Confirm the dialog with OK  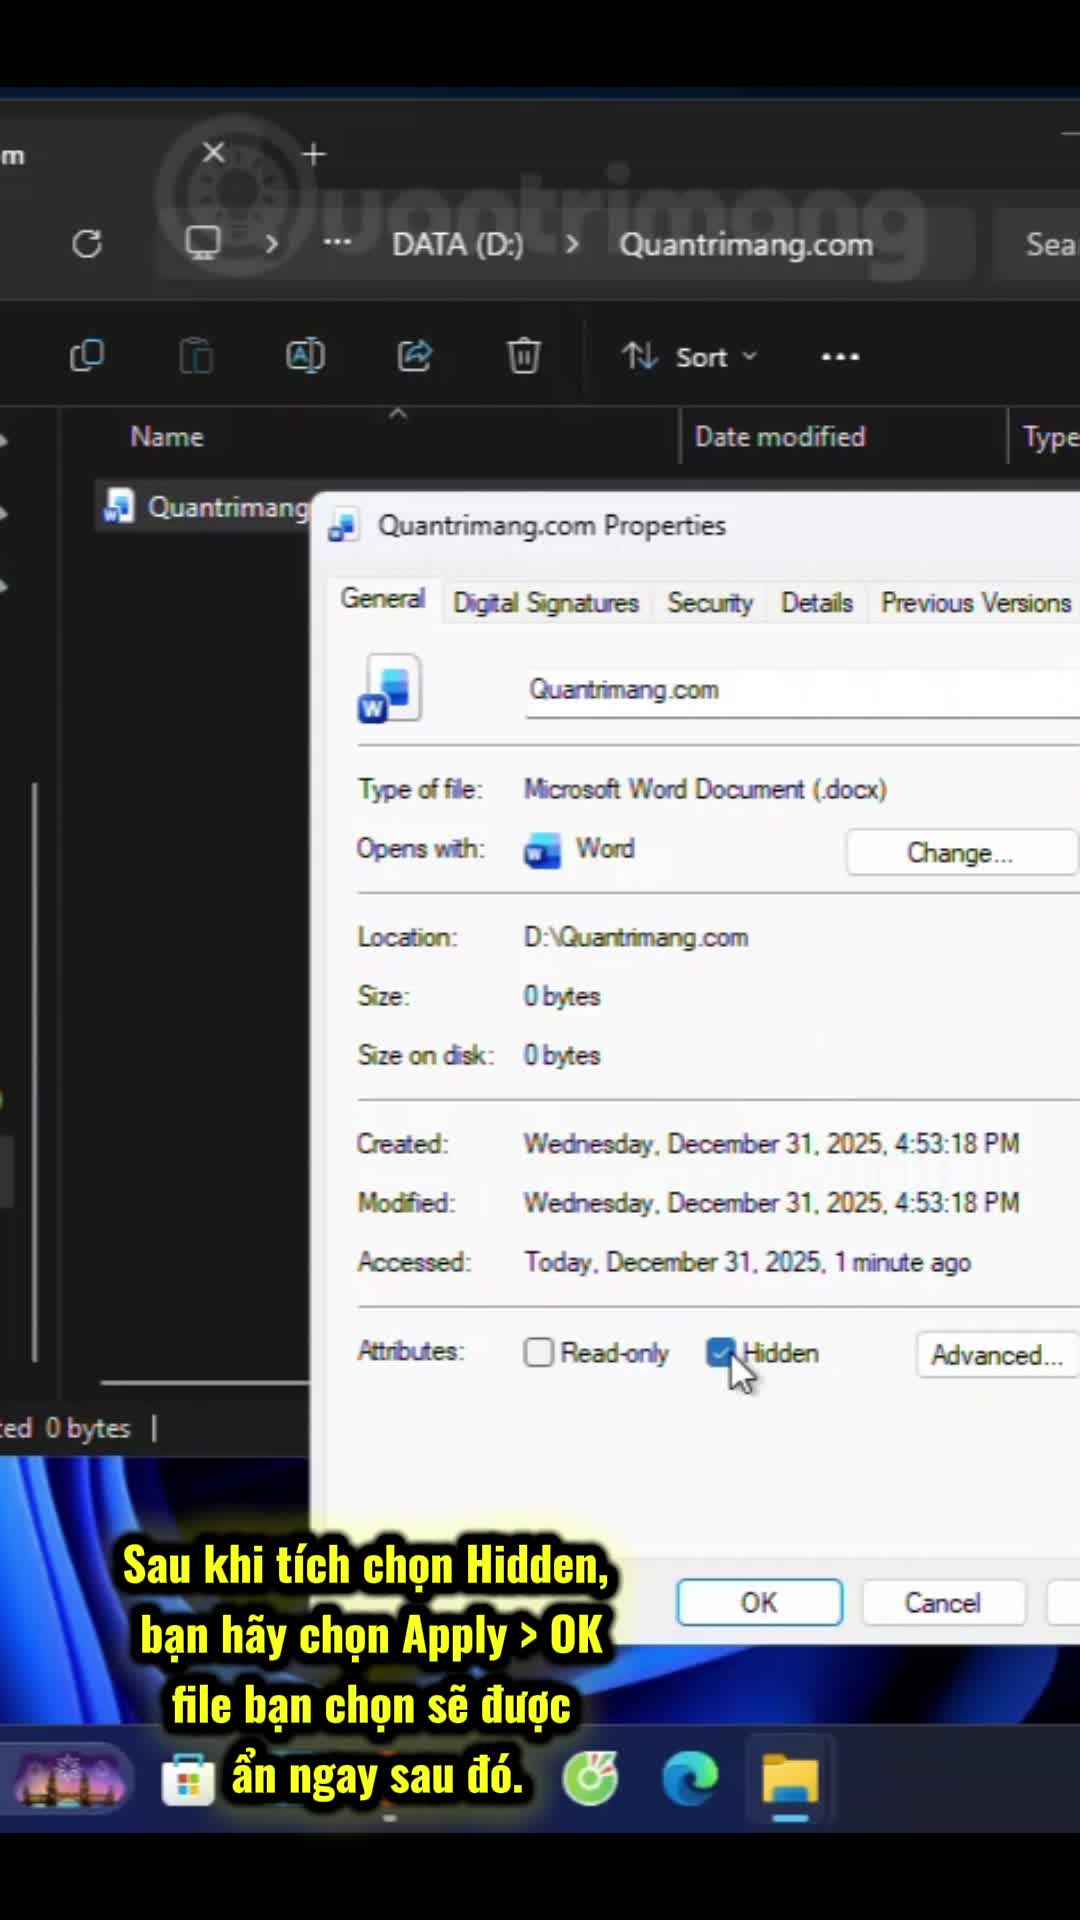tap(759, 1603)
